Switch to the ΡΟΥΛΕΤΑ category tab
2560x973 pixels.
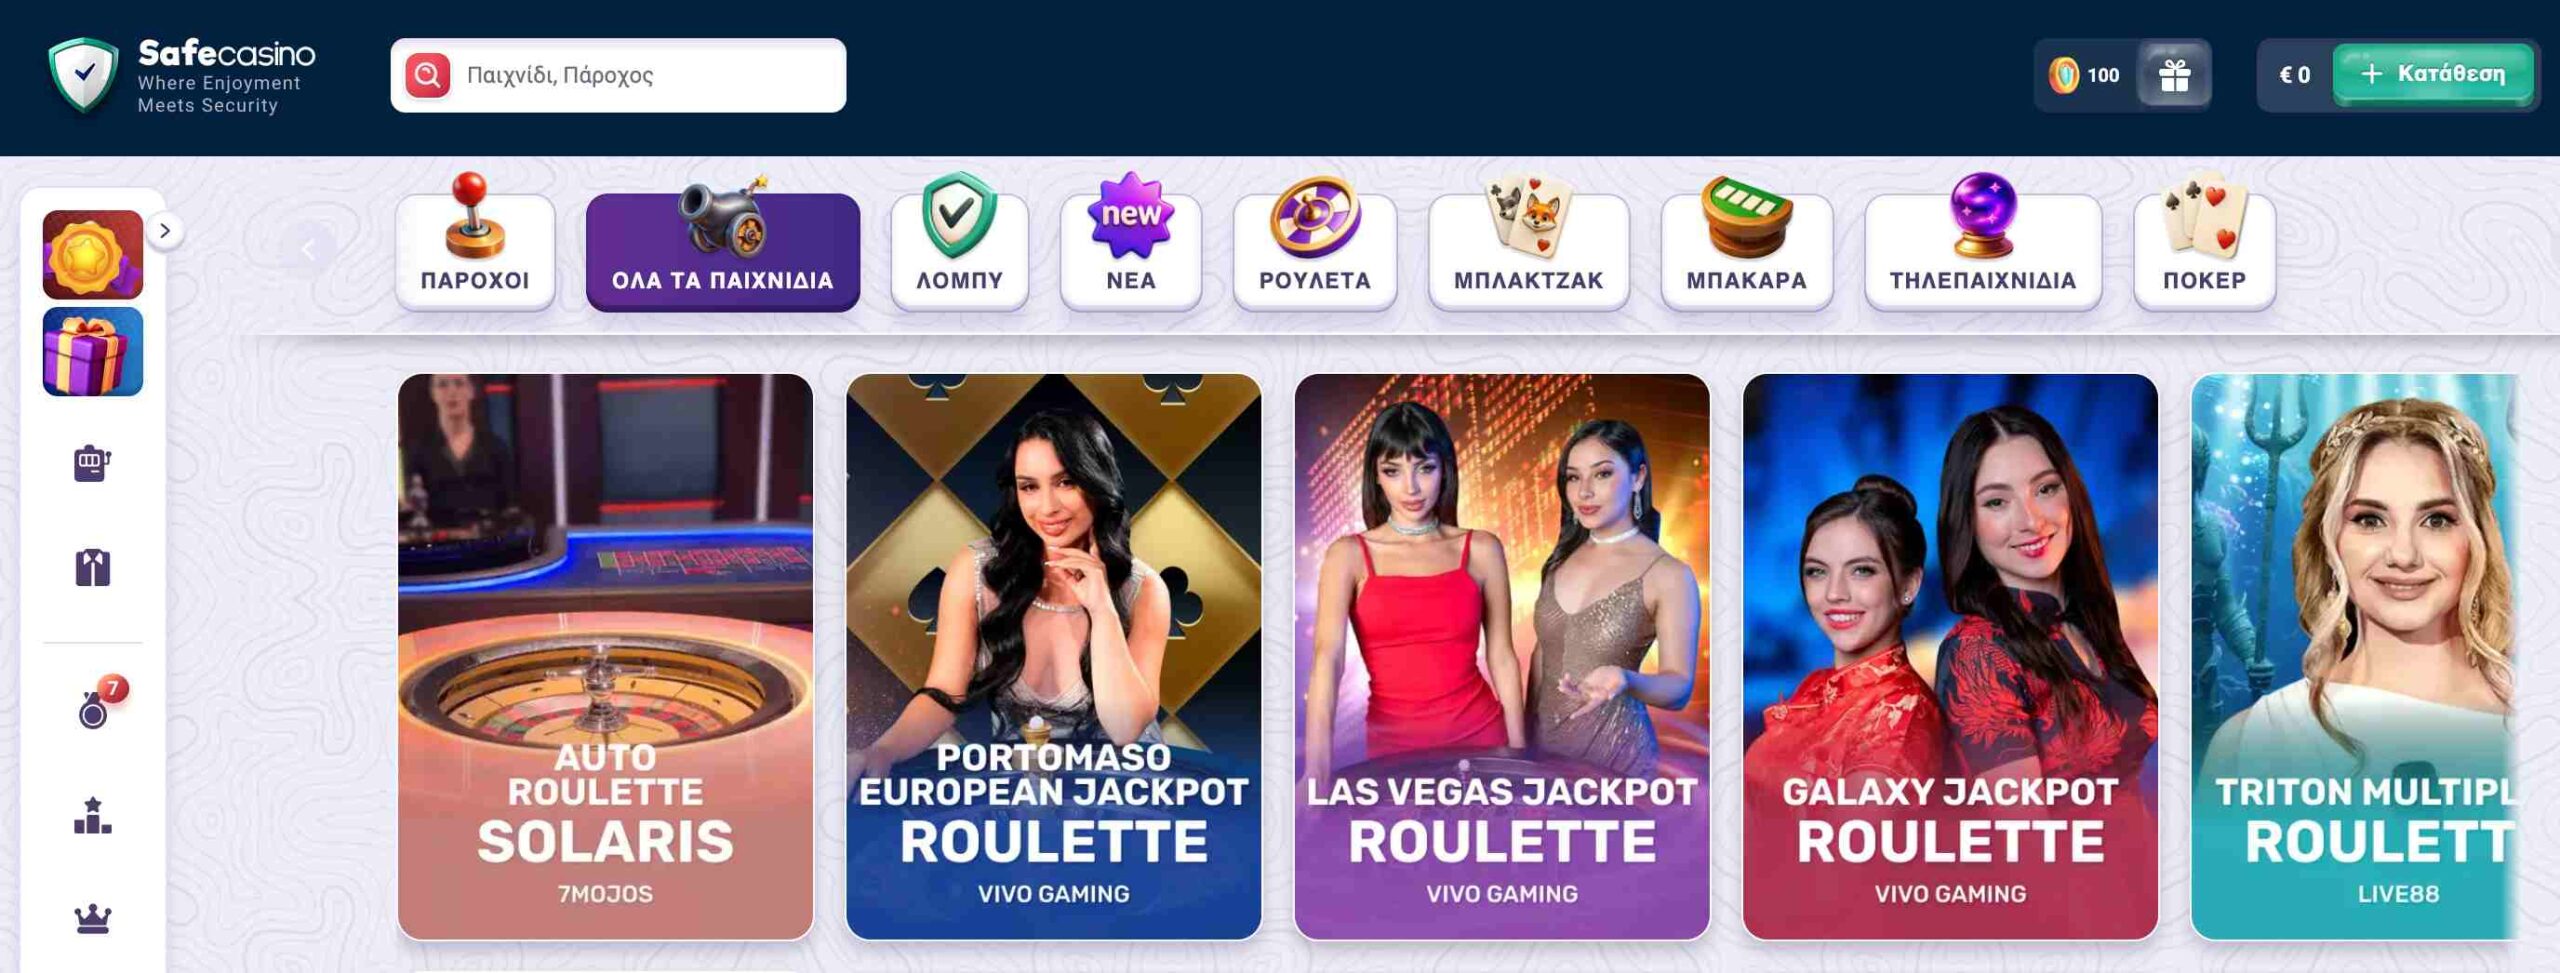click(1315, 251)
